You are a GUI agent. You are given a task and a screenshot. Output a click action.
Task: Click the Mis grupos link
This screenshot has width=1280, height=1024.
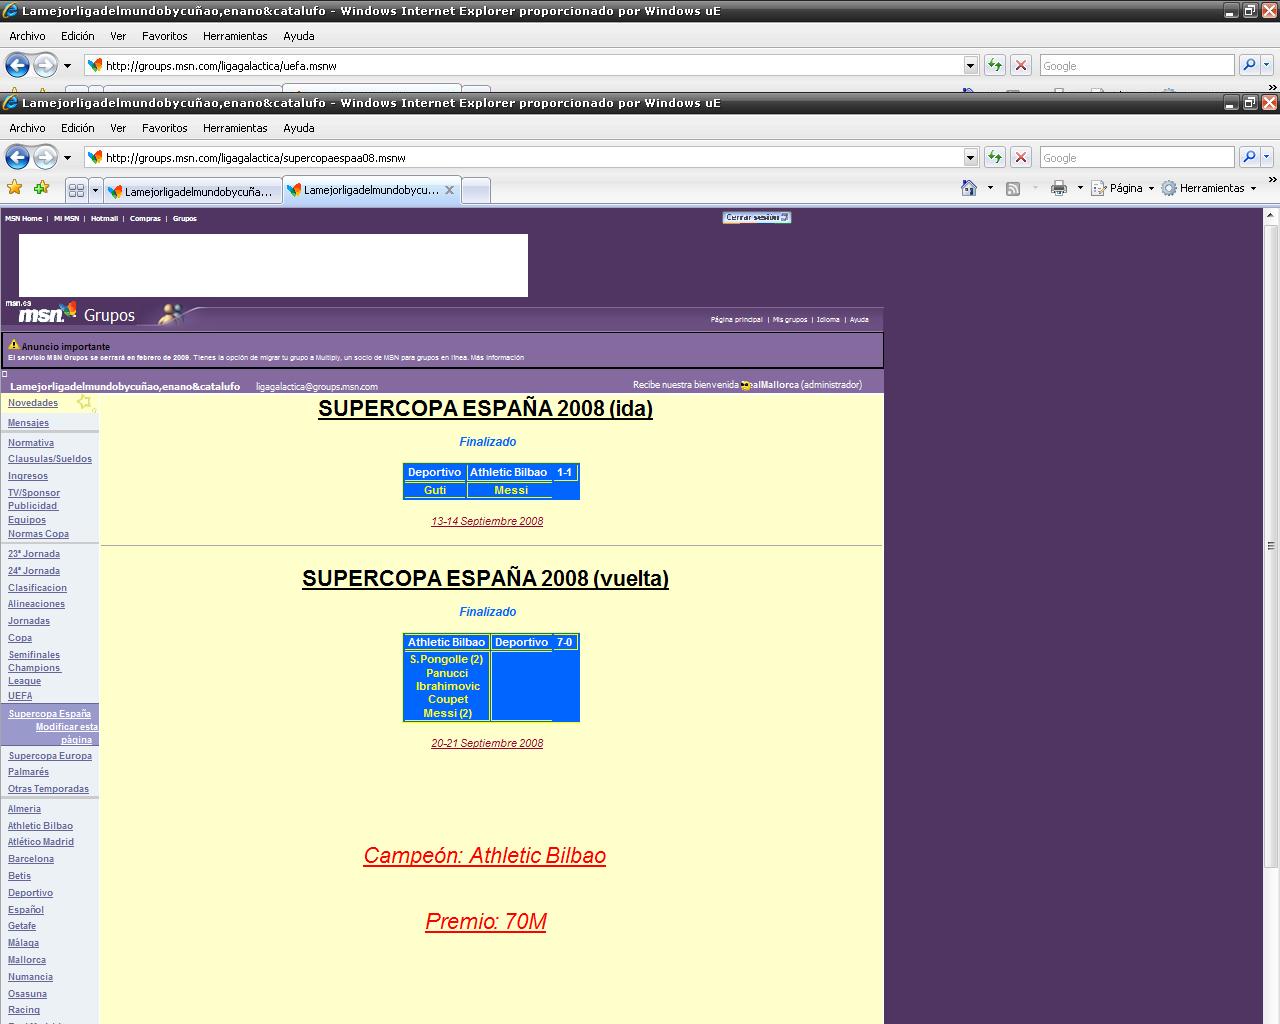coord(789,320)
